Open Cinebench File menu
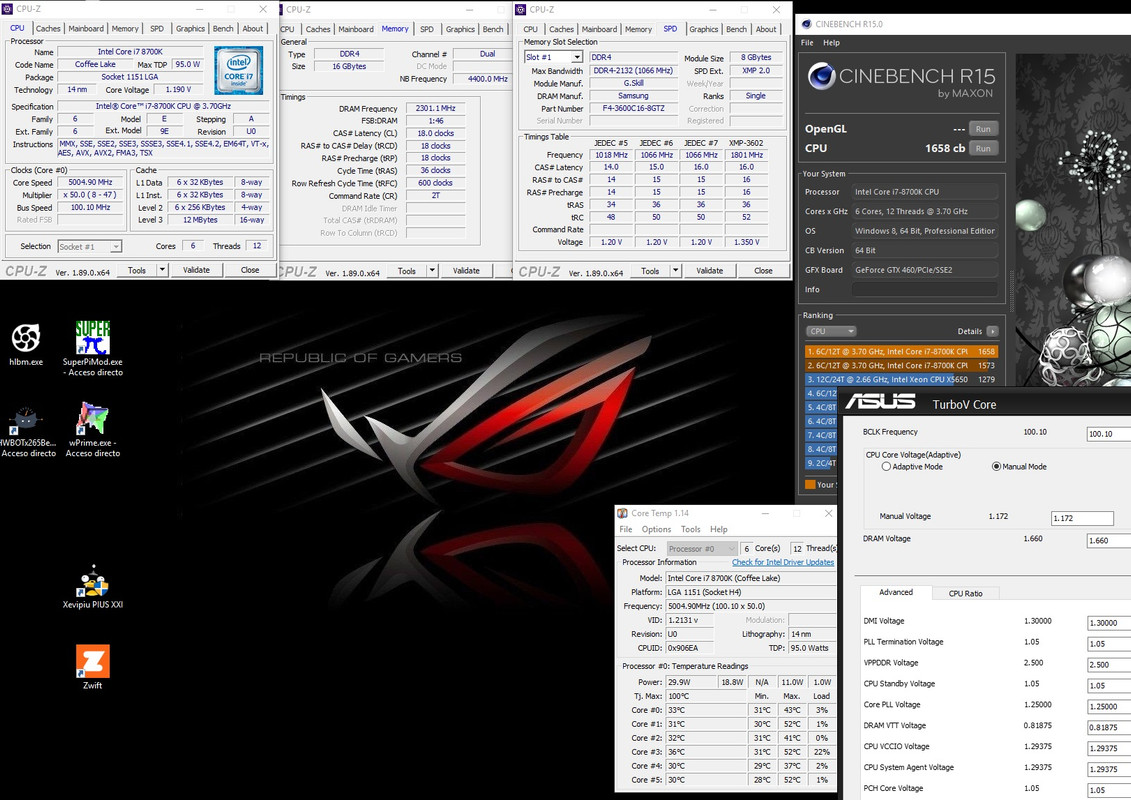 (807, 43)
